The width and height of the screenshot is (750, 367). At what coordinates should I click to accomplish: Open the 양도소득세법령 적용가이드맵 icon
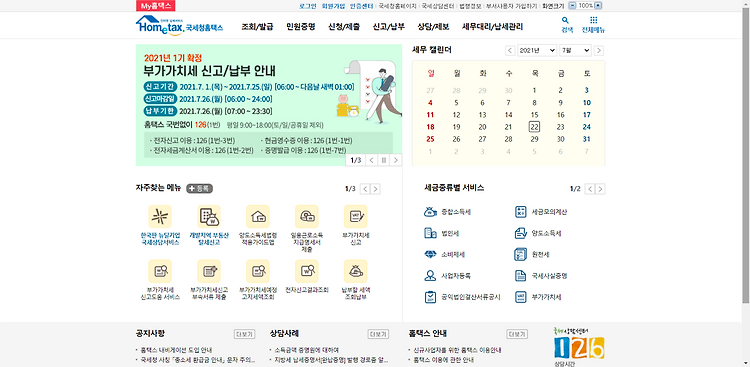[x=258, y=217]
